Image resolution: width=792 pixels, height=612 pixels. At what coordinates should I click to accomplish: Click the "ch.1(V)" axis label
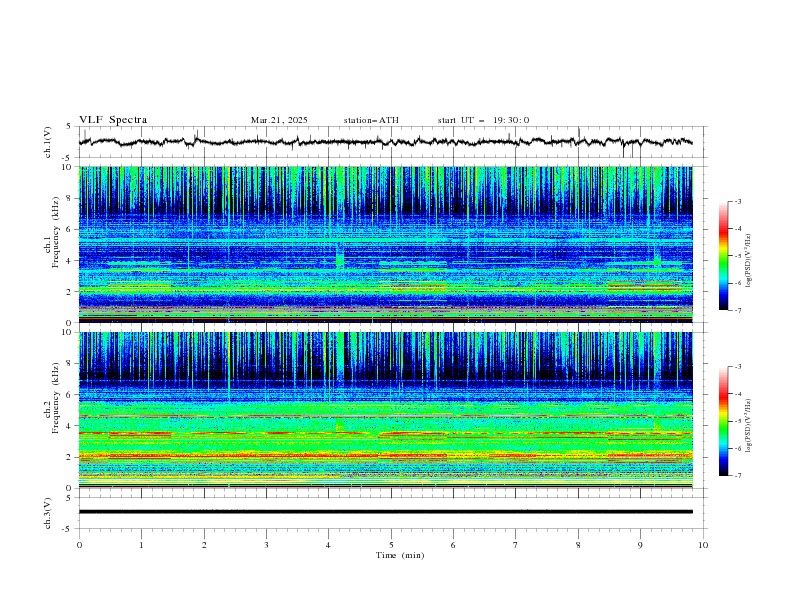pos(48,142)
